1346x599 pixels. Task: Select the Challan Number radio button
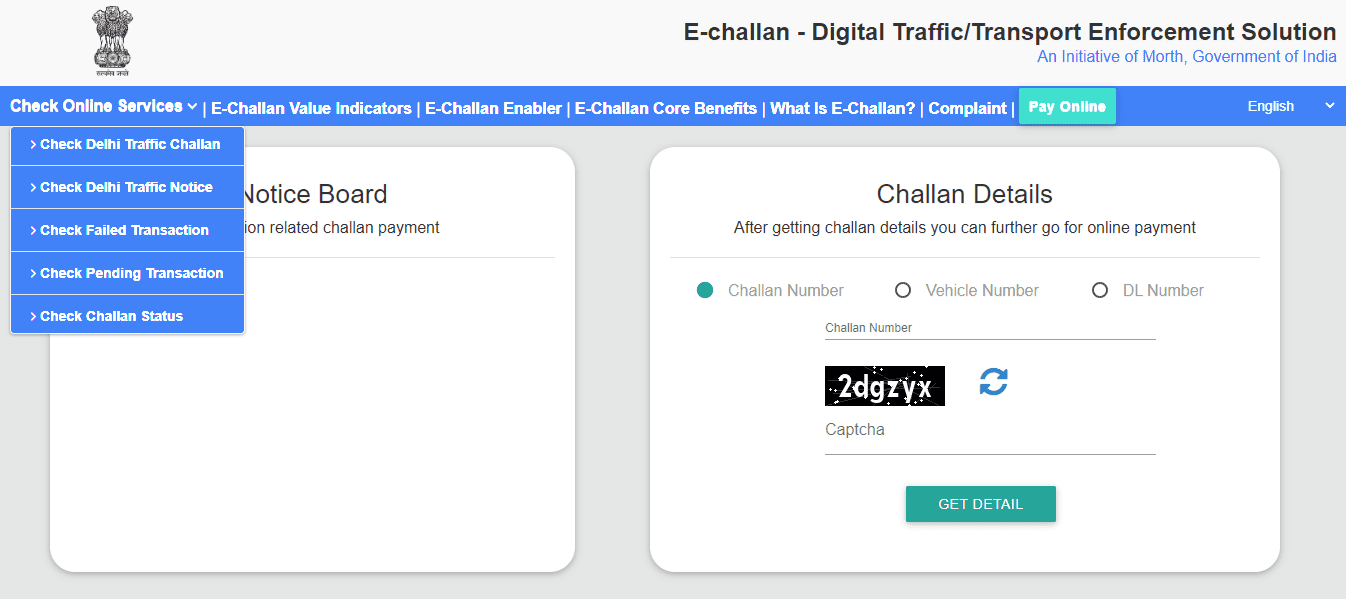(705, 290)
